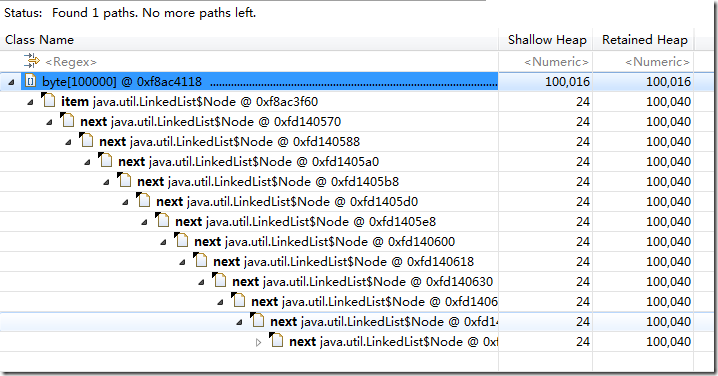This screenshot has width=718, height=376.
Task: Select next java.util.LinkedList$Node @ 0xfd1405d0
Action: tap(287, 202)
